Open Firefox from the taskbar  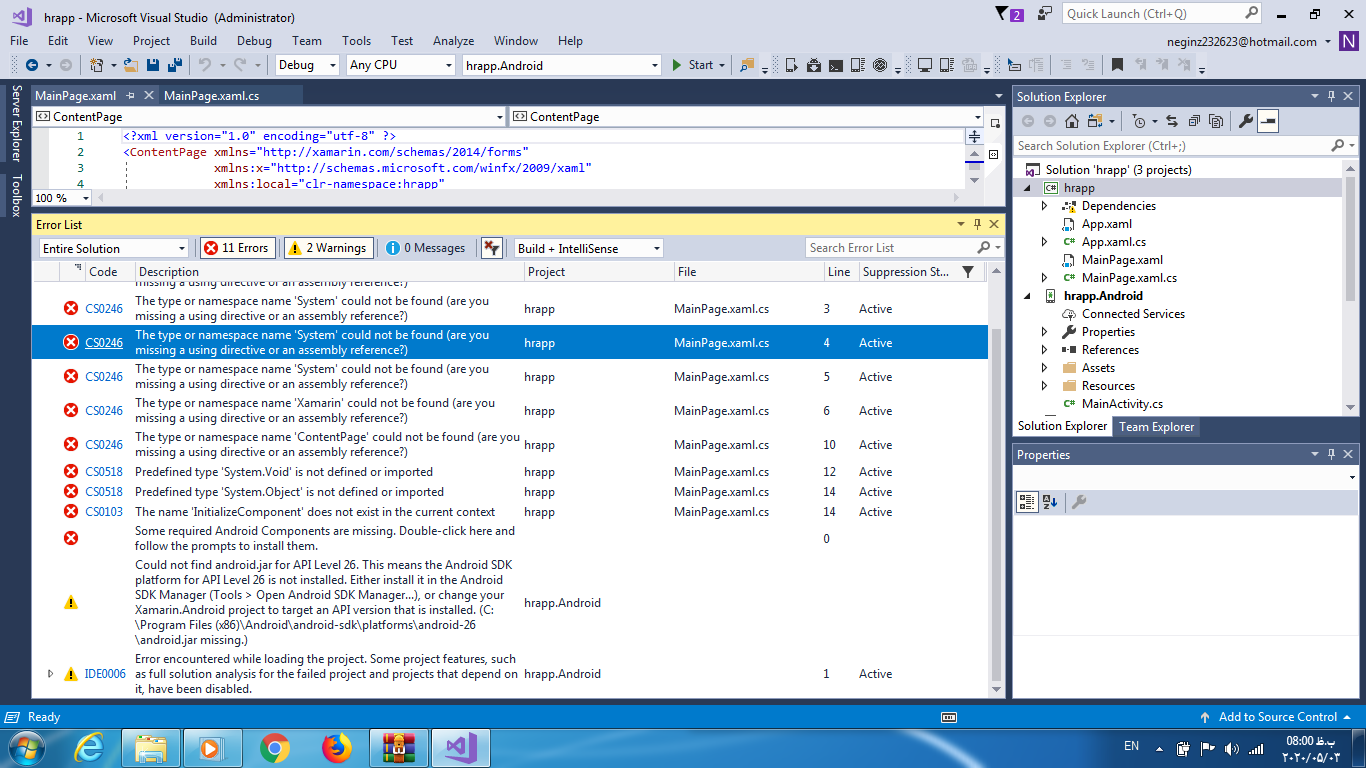[337, 748]
